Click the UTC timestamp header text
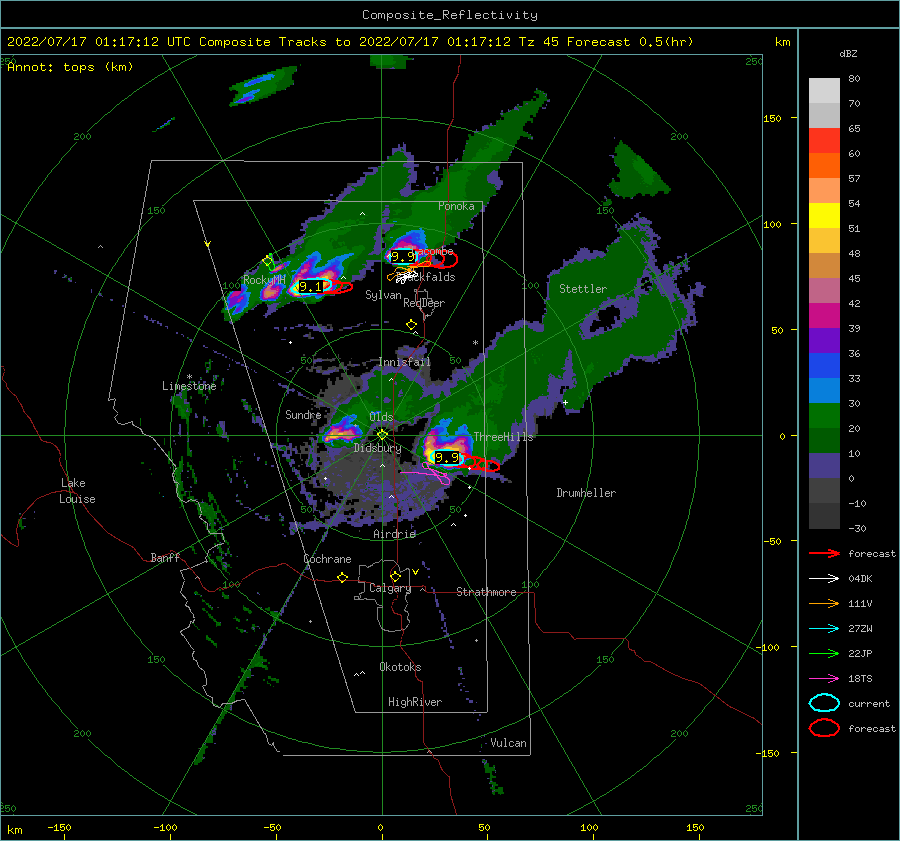Screen dimensions: 900x841 (350, 42)
